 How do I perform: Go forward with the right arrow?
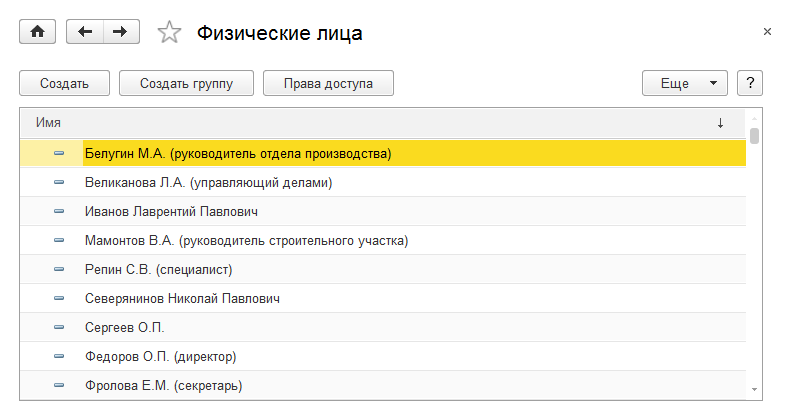point(120,32)
